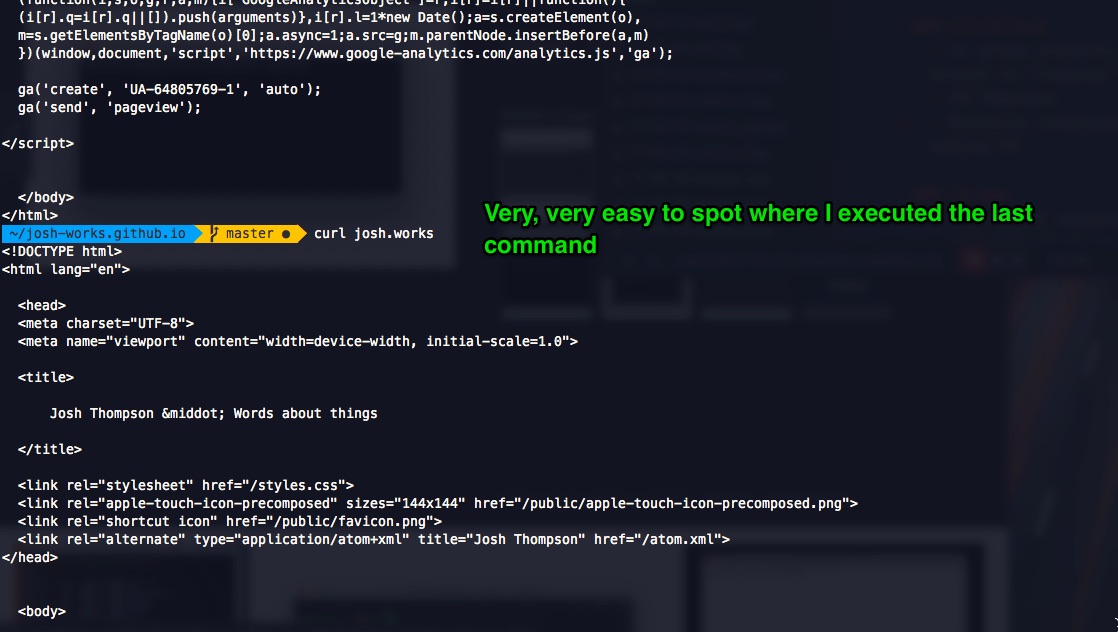Click the opening <head> tag line

42,305
